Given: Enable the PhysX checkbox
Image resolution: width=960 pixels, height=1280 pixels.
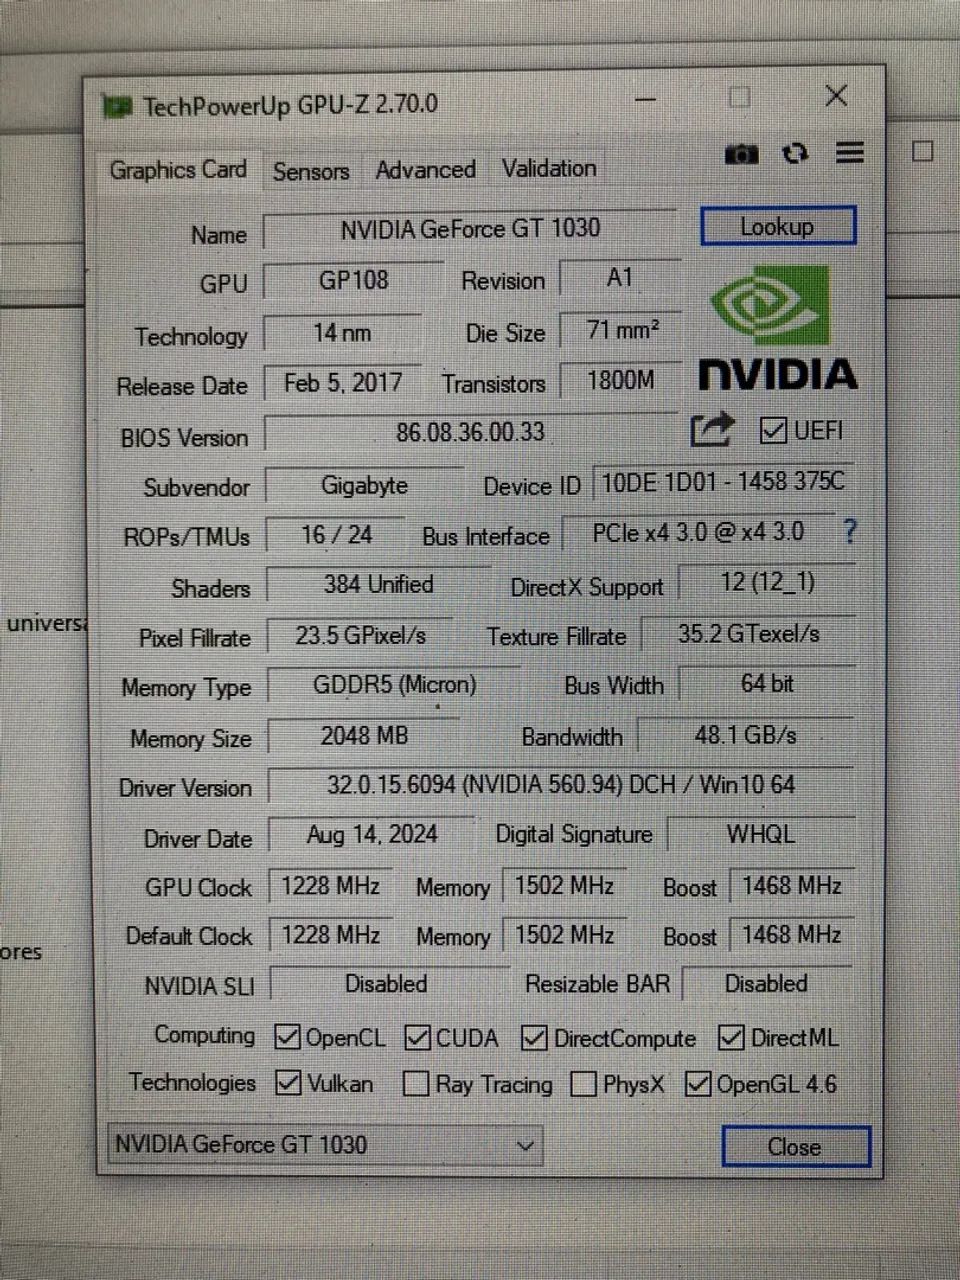Looking at the screenshot, I should (583, 1084).
